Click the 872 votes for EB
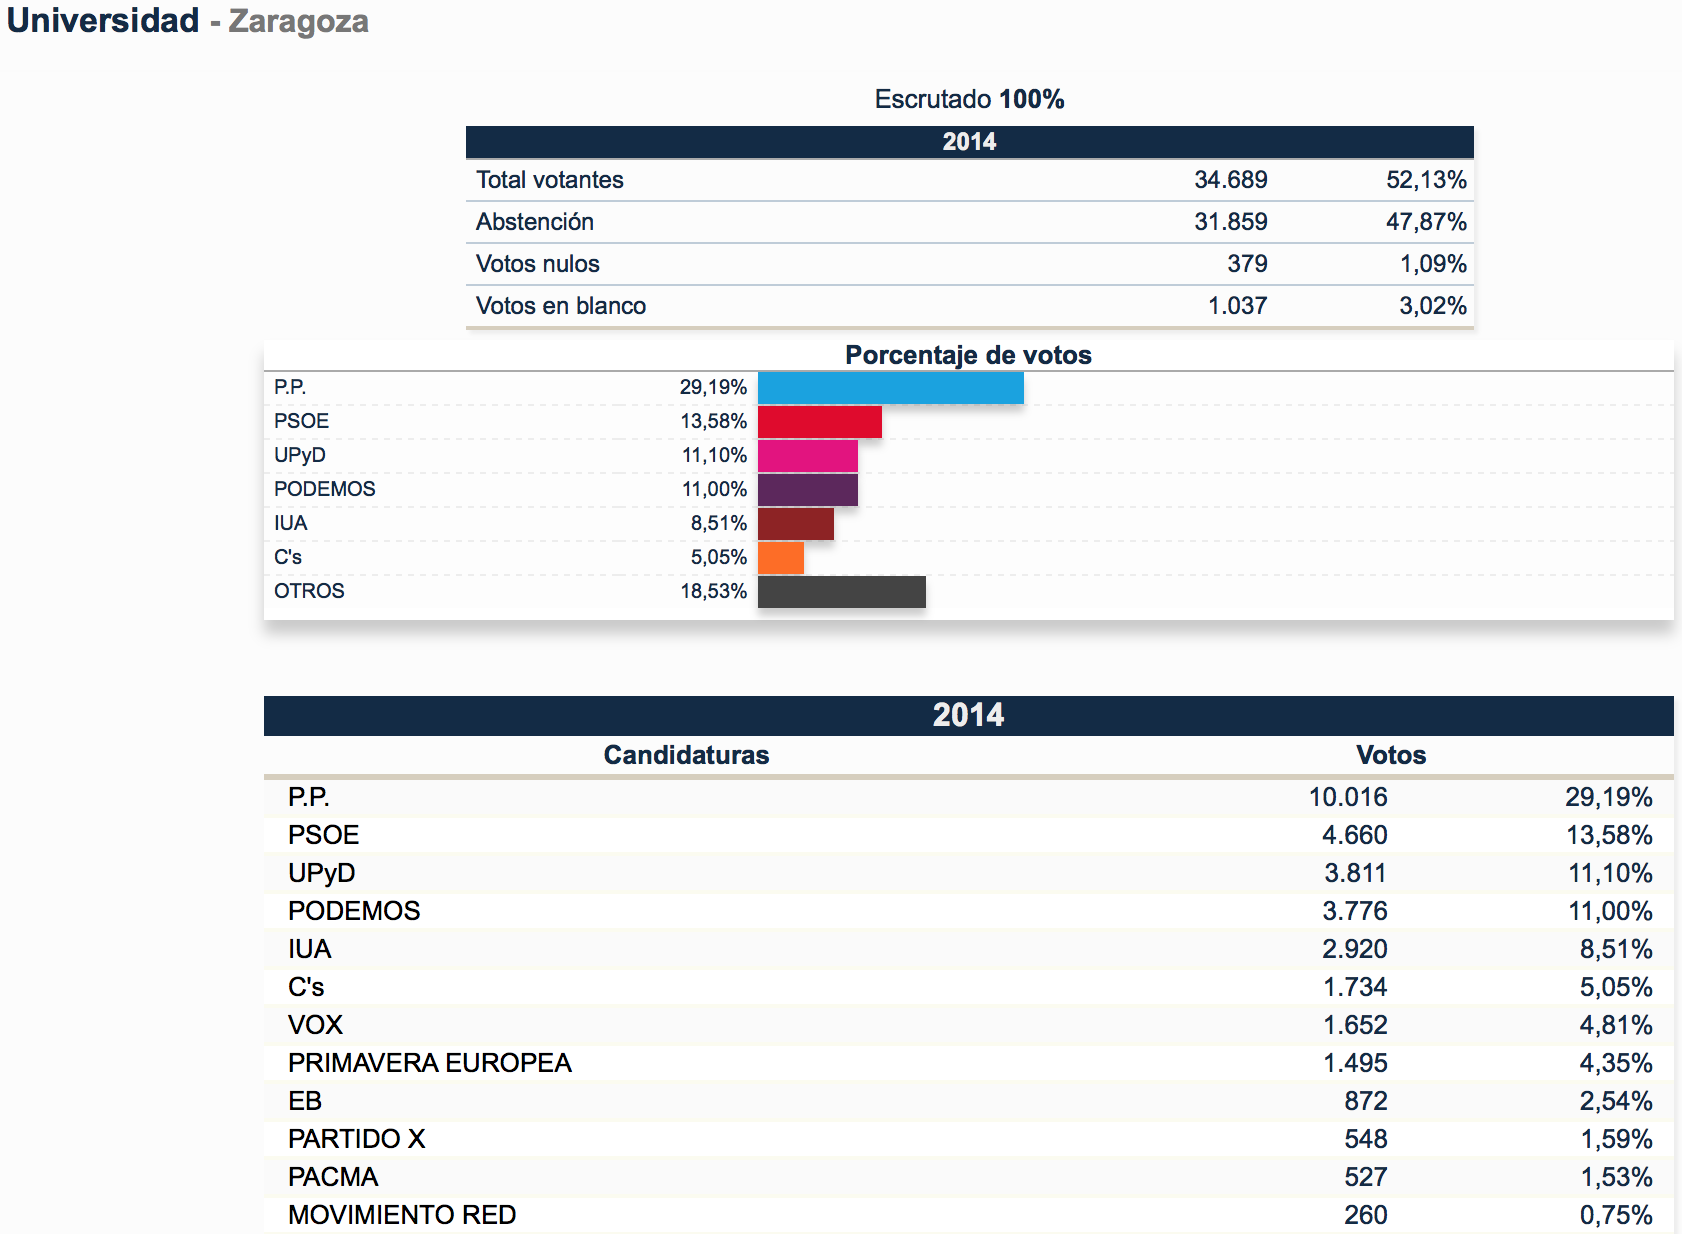 tap(1365, 1101)
